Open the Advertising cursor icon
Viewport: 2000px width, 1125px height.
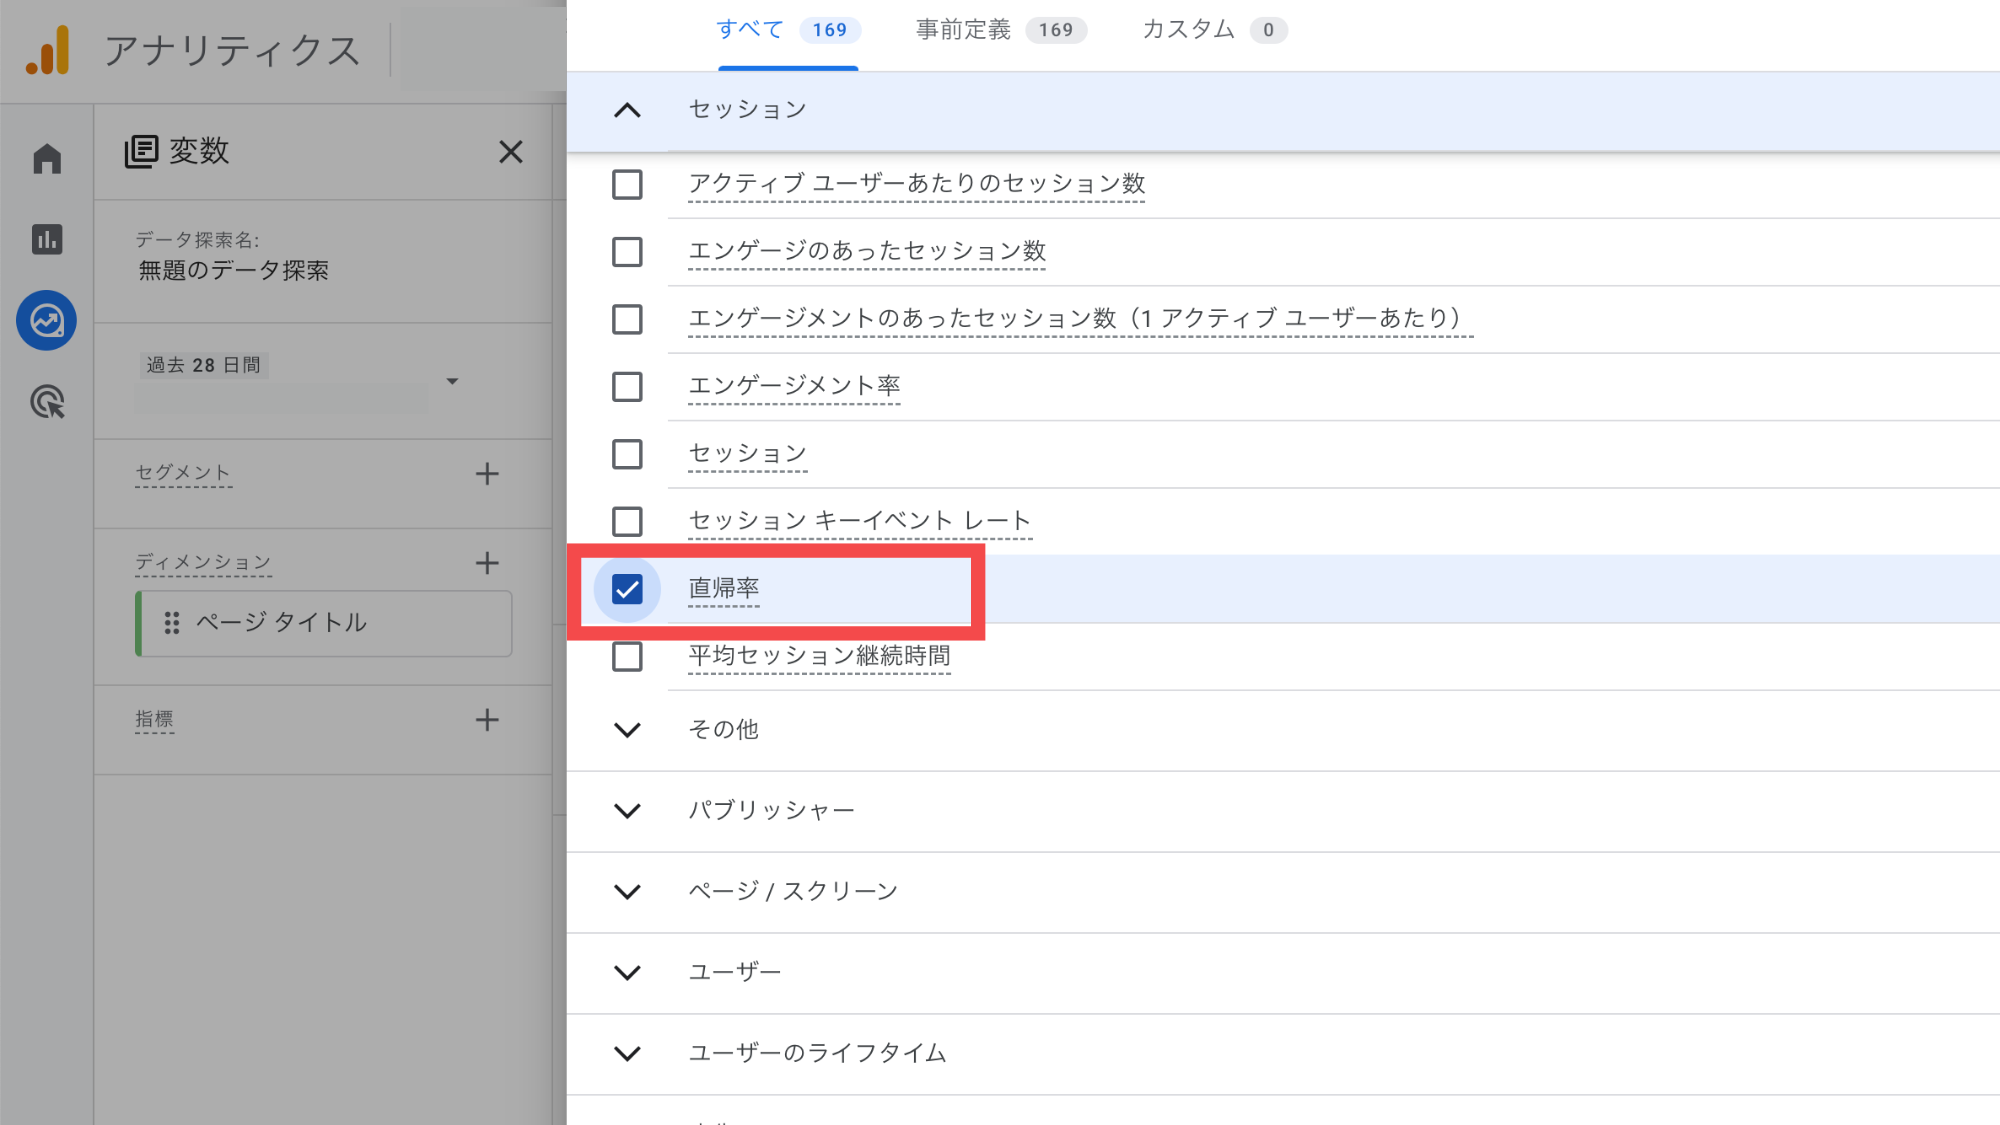pos(47,402)
